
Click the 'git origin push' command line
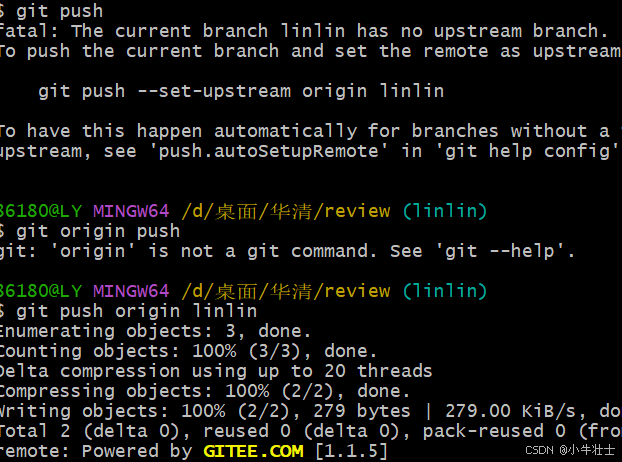tap(90, 231)
